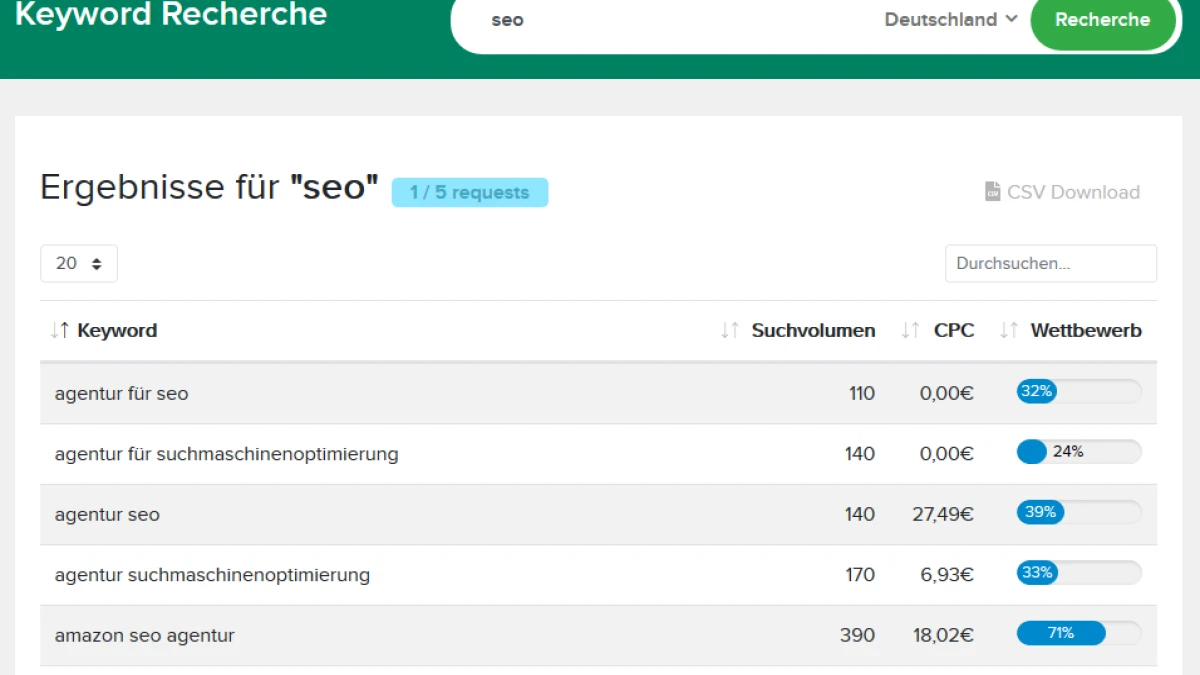Open the 20 rows-per-page selector
This screenshot has width=1200, height=675.
tap(79, 264)
